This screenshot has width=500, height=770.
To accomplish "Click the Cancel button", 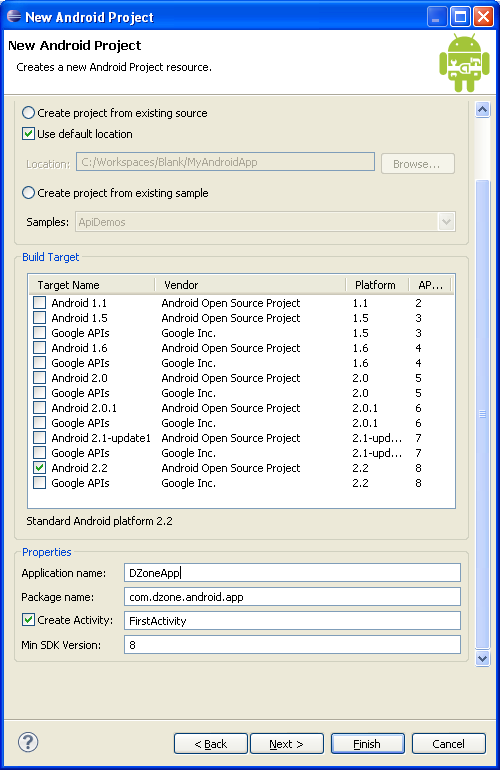I will click(x=448, y=743).
